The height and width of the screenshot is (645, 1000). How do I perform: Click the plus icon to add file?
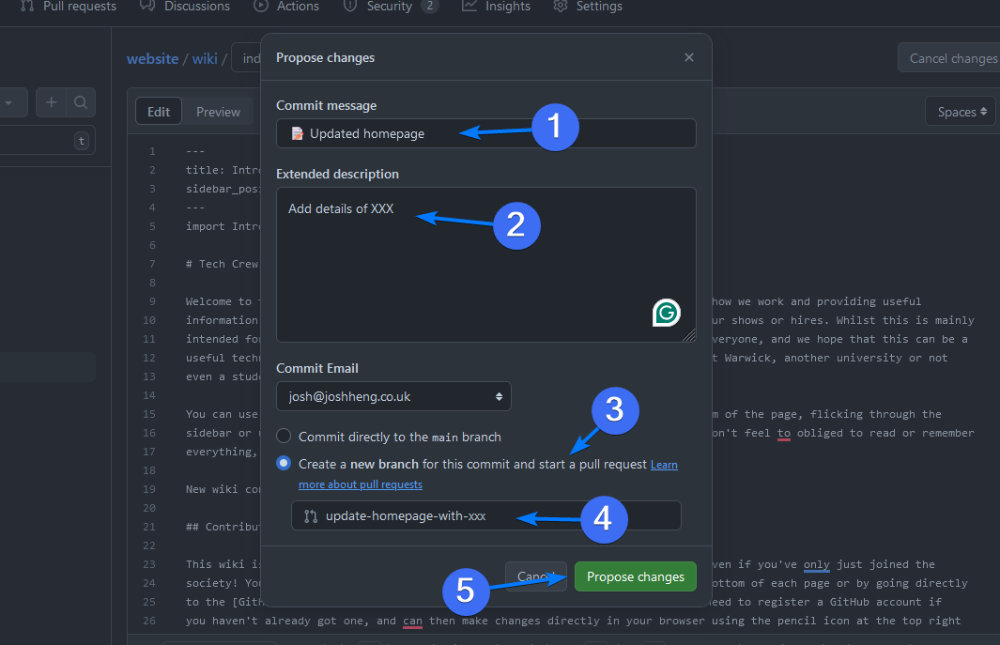(x=51, y=102)
